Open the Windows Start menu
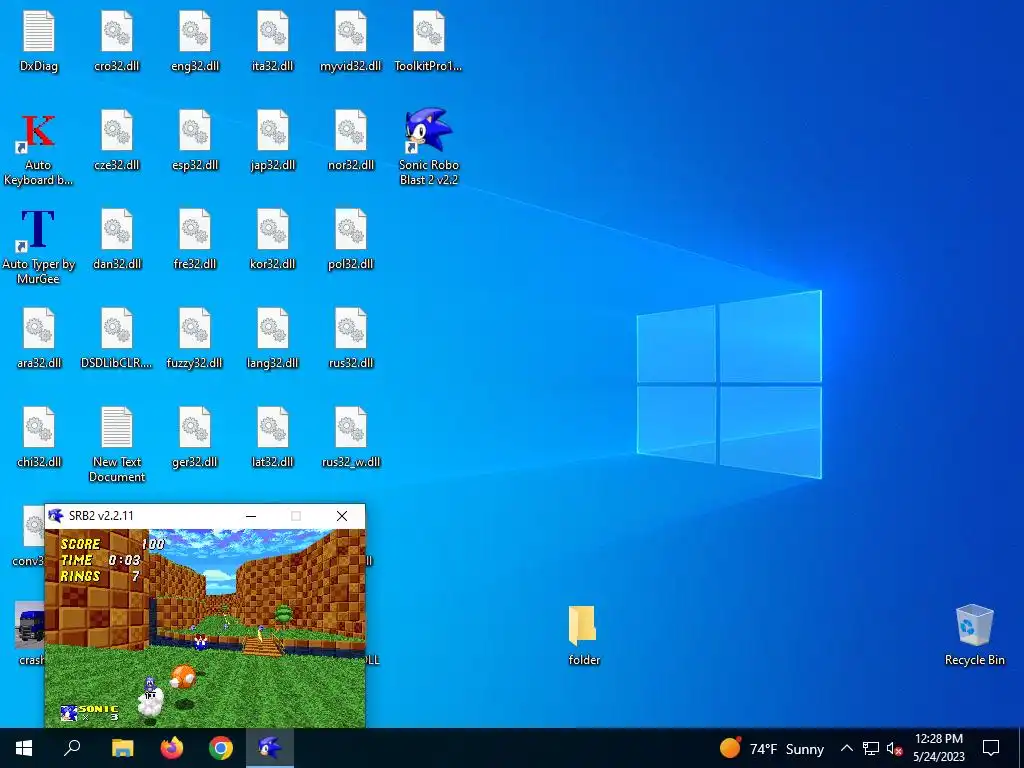1024x768 pixels. pyautogui.click(x=24, y=748)
